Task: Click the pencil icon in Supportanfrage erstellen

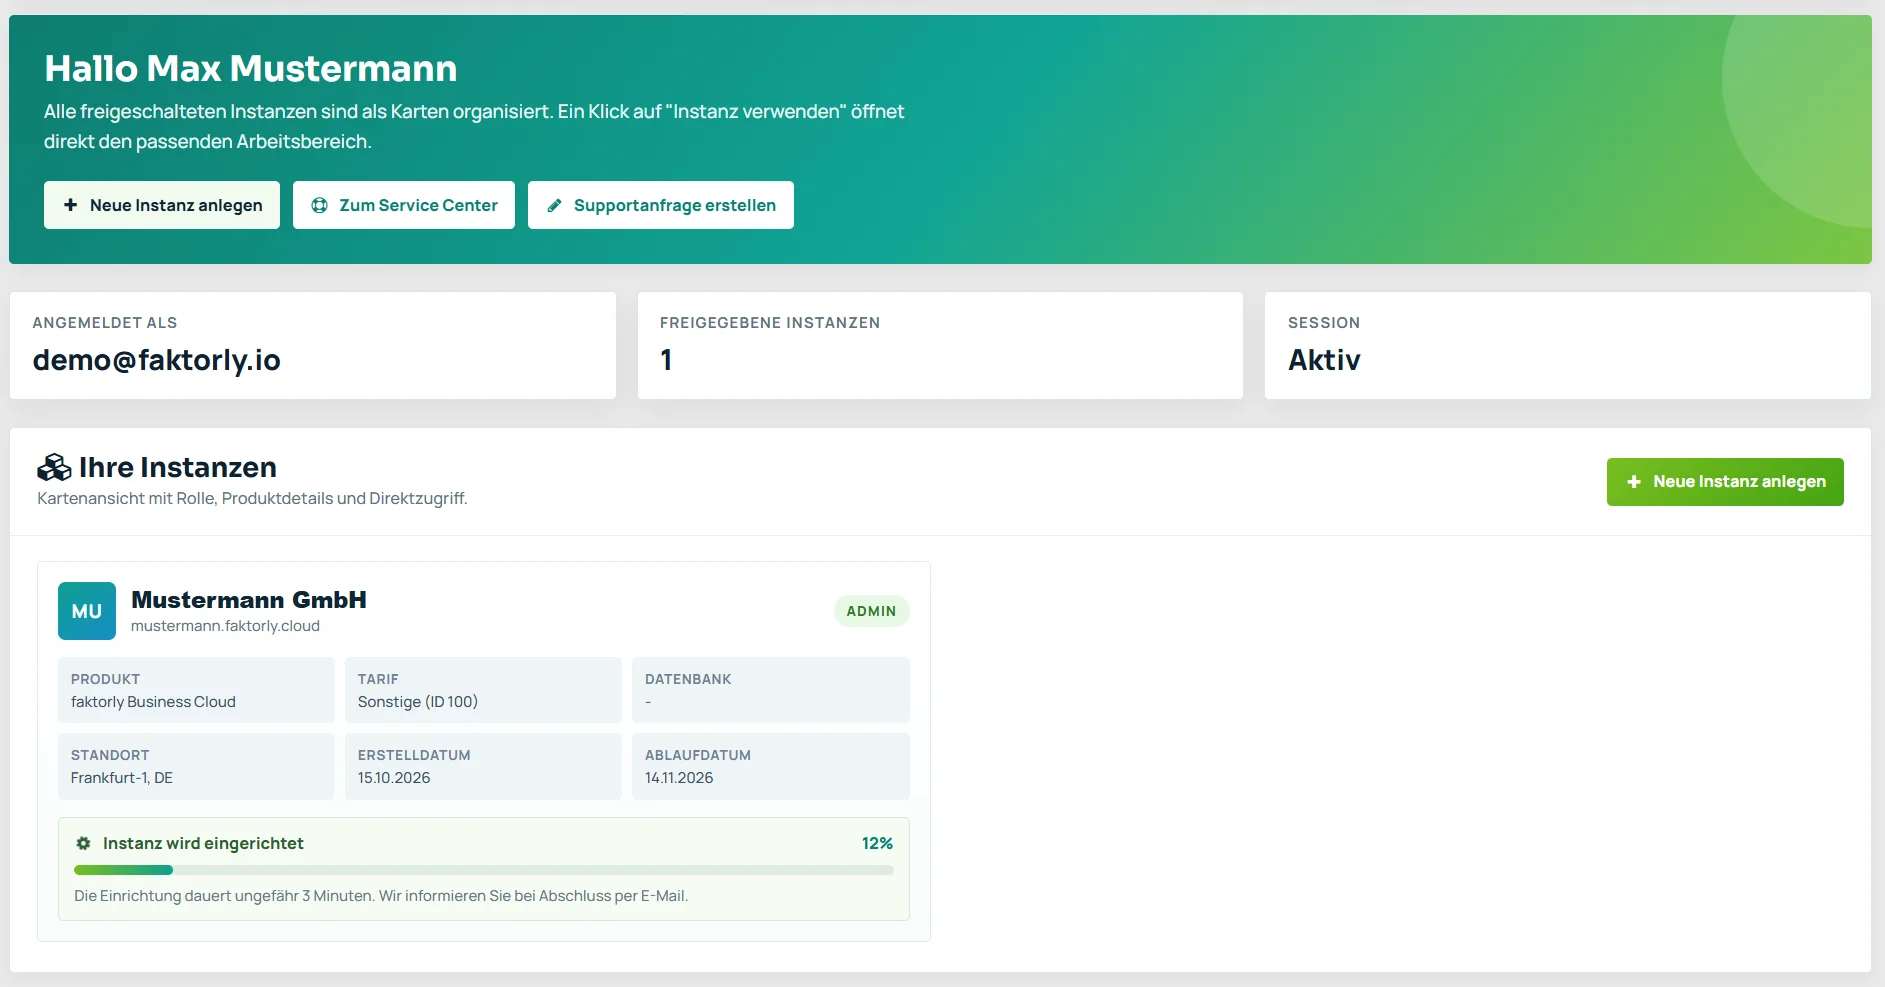Action: coord(554,205)
